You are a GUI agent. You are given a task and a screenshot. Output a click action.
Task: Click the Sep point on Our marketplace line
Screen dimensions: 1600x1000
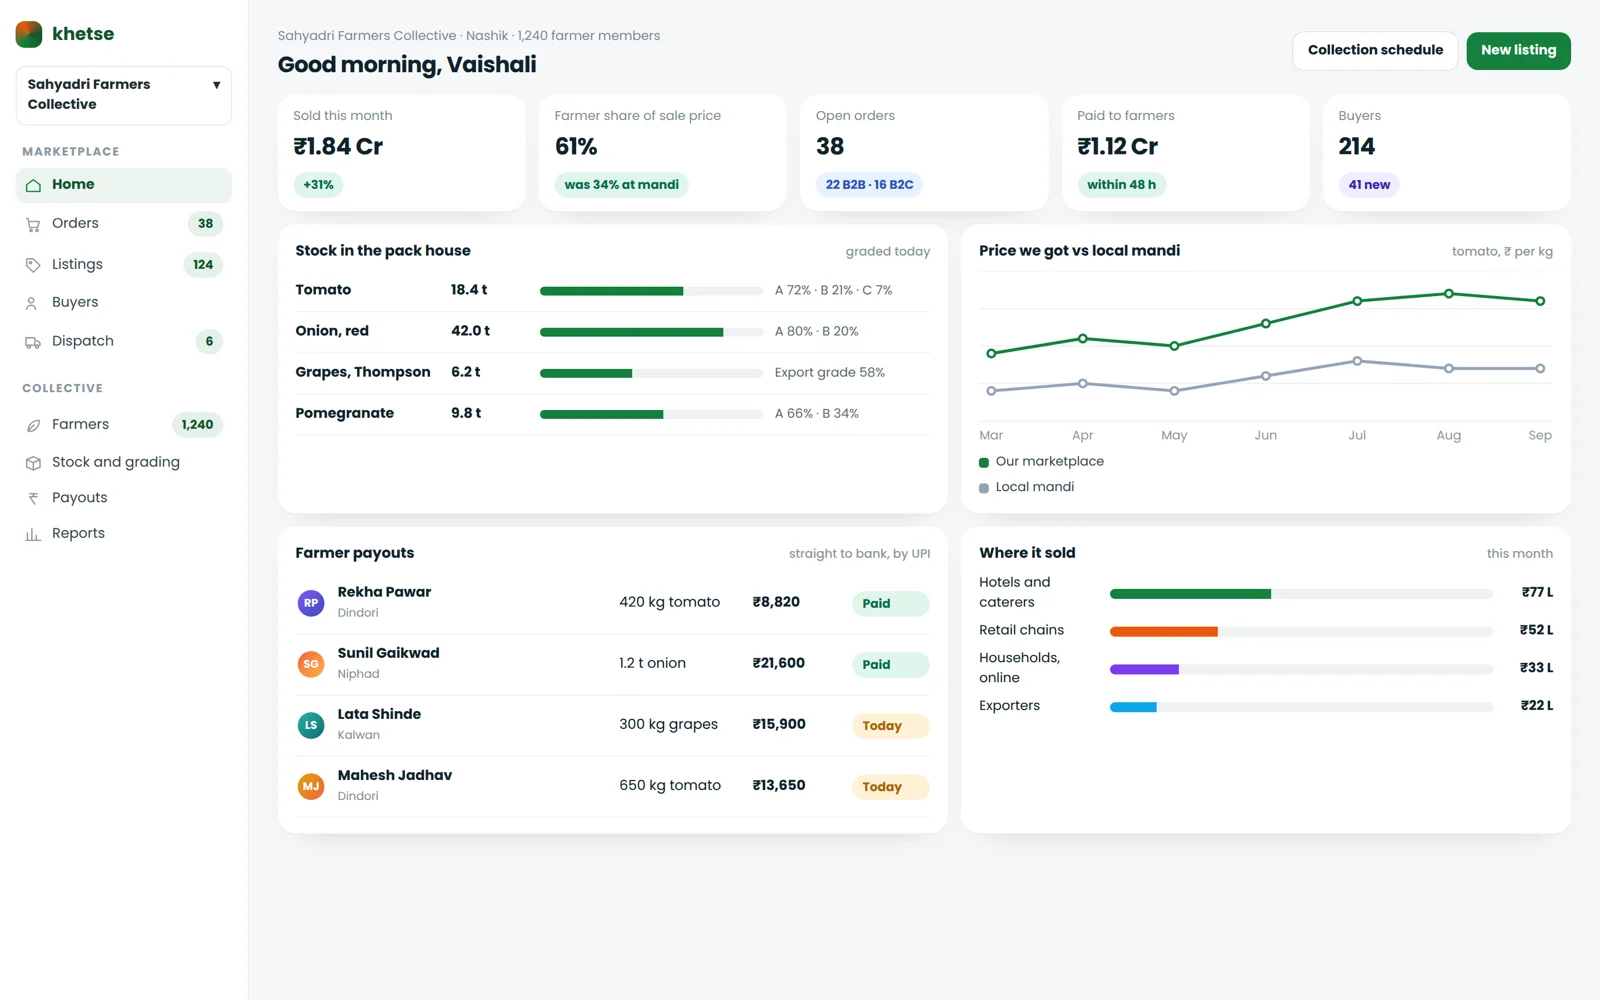click(1540, 301)
